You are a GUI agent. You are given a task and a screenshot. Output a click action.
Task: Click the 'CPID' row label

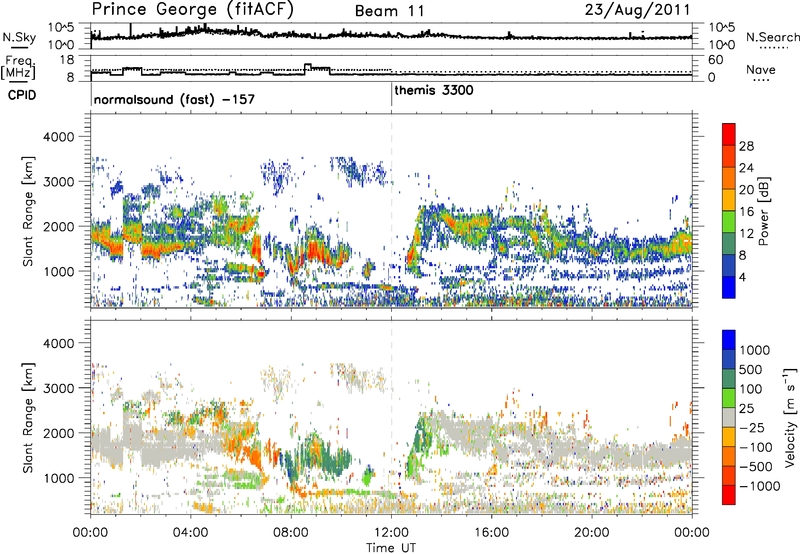point(22,95)
